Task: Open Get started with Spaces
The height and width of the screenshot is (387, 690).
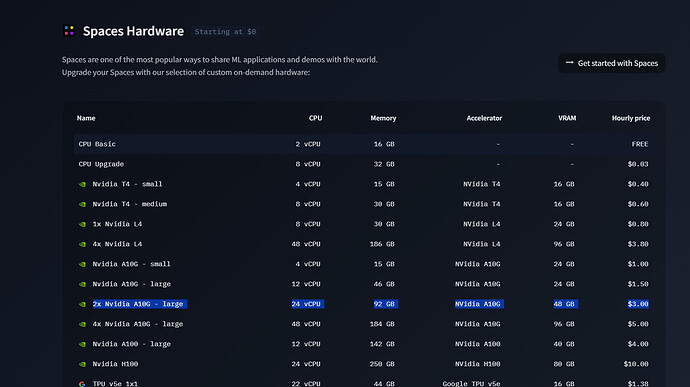Action: [x=612, y=63]
